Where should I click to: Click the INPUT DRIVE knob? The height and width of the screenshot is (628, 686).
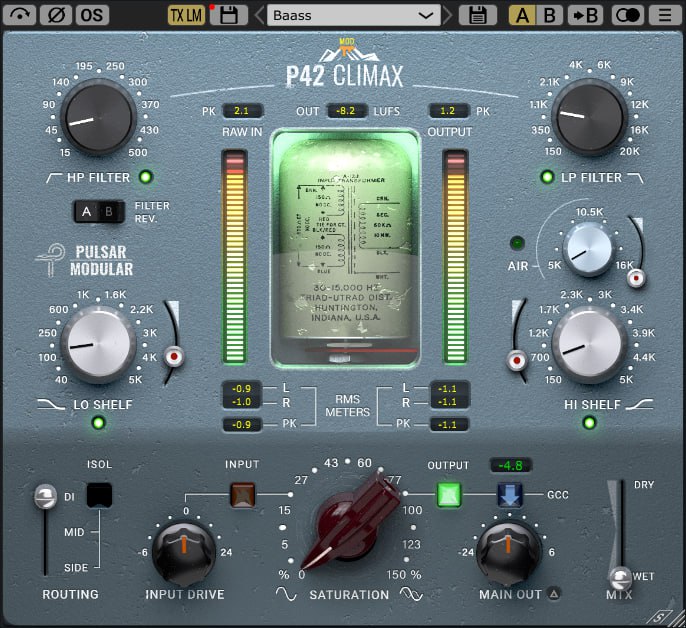tap(184, 553)
